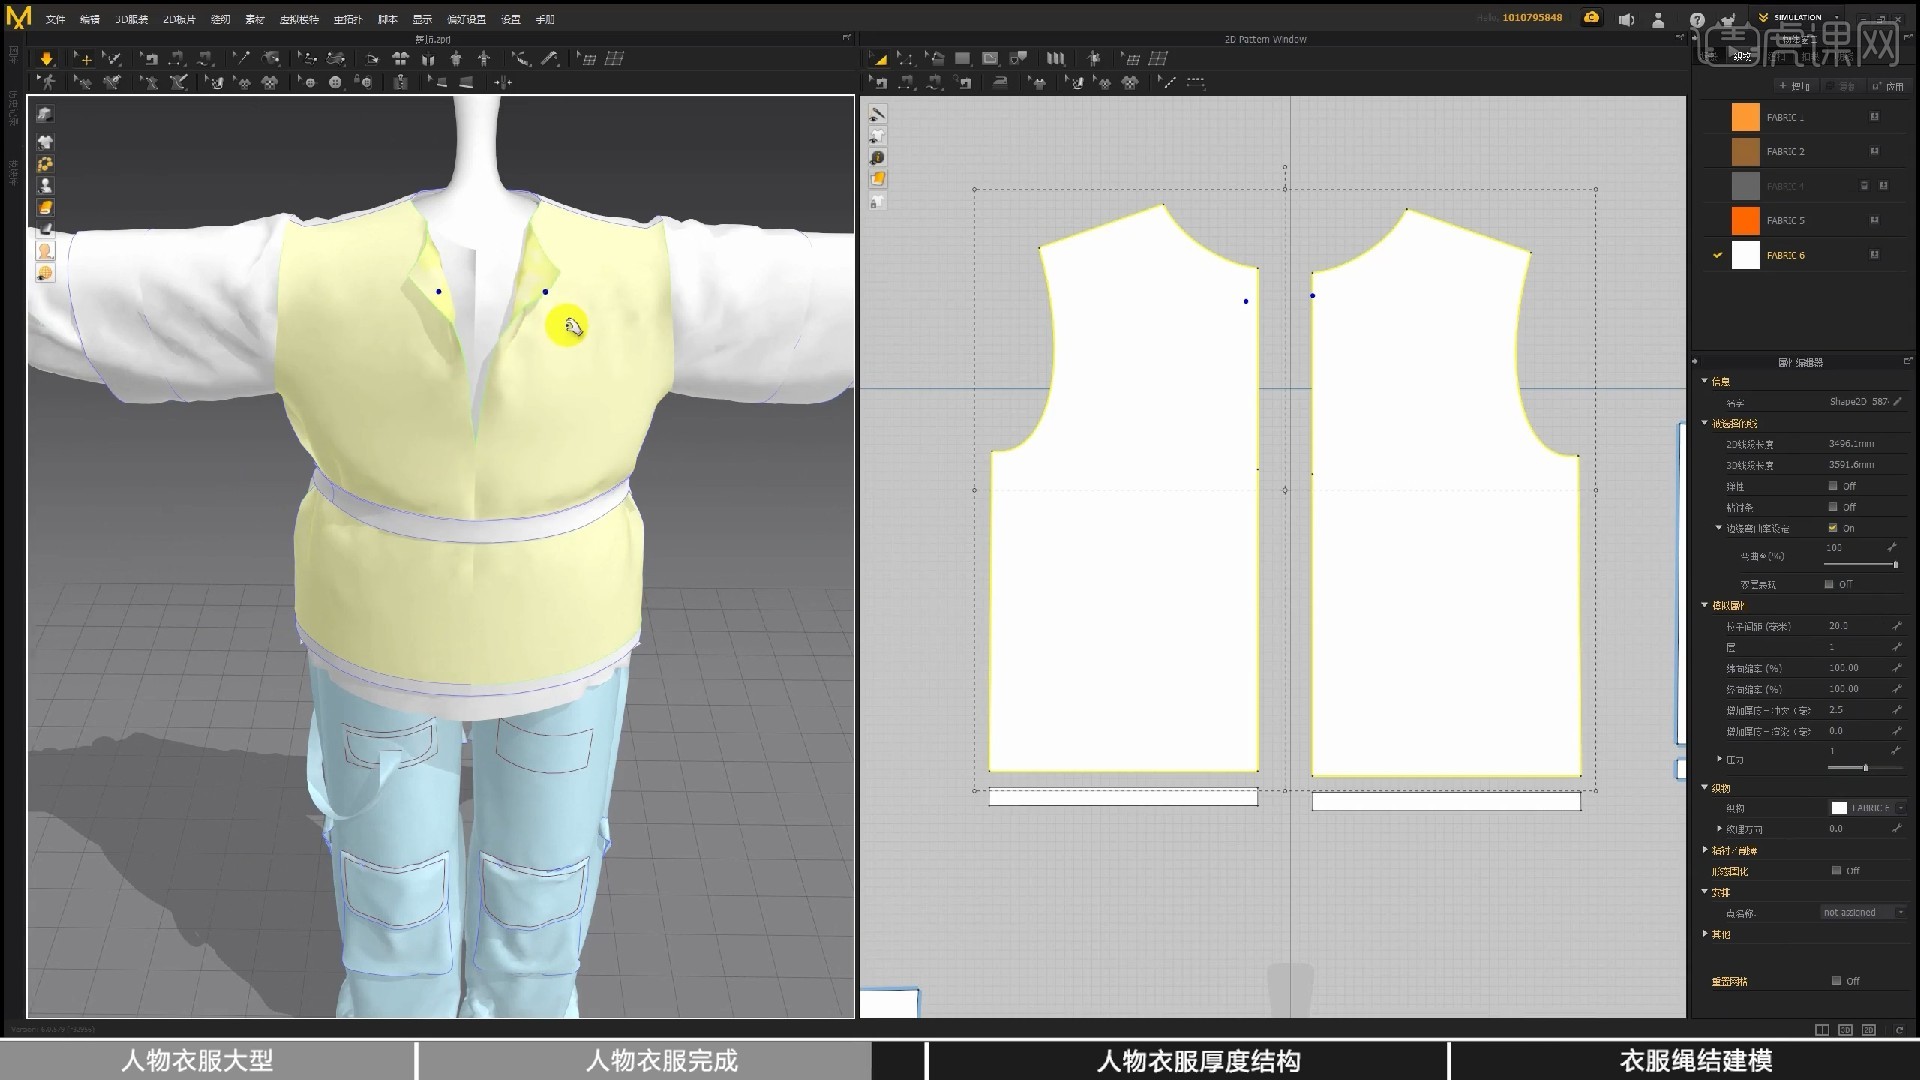1920x1080 pixels.
Task: Open the orange cloud account icon
Action: [1591, 18]
